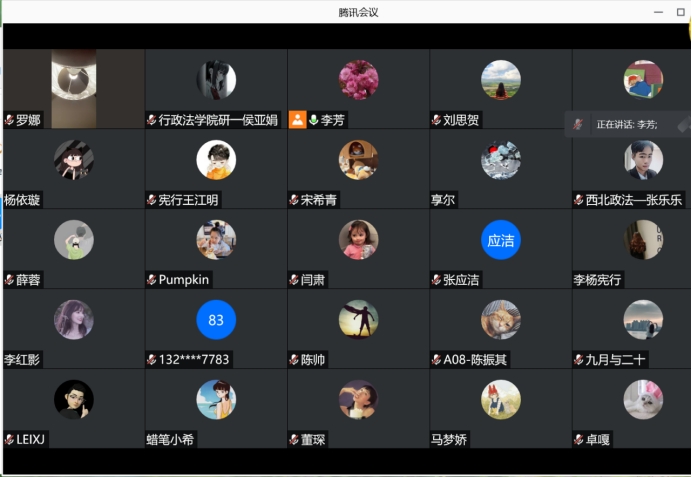This screenshot has width=692, height=477.
Task: Click muted mic icon next to 刘思贺
Action: [x=436, y=120]
